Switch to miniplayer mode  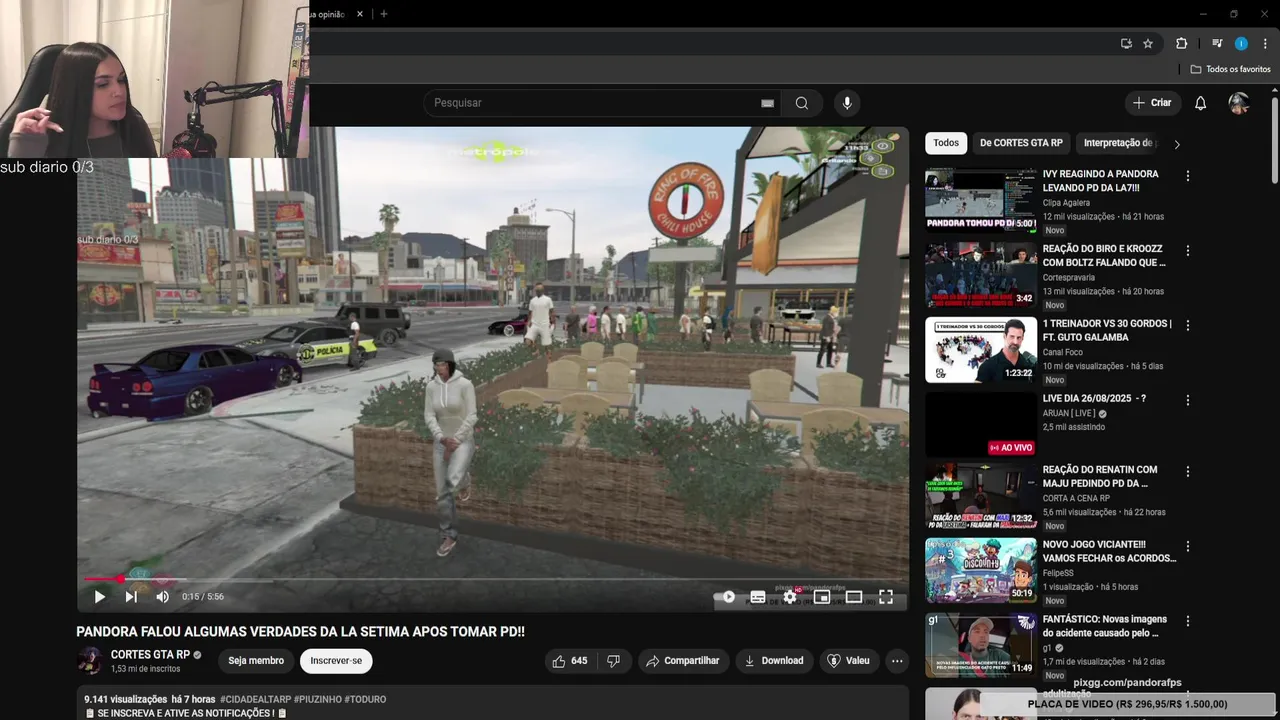822,597
